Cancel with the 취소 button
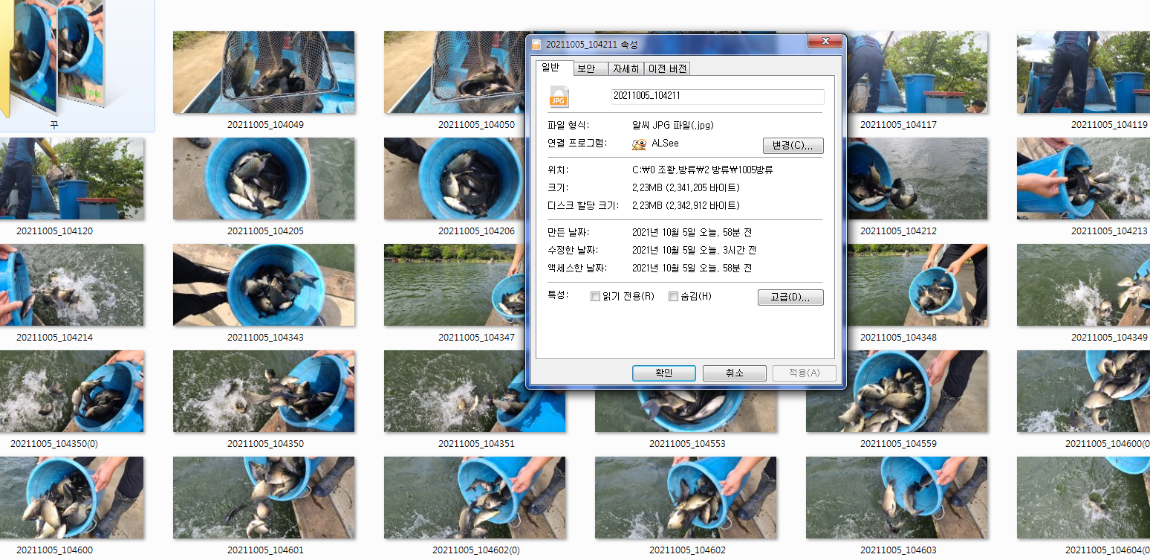The width and height of the screenshot is (1150, 560). tap(734, 373)
